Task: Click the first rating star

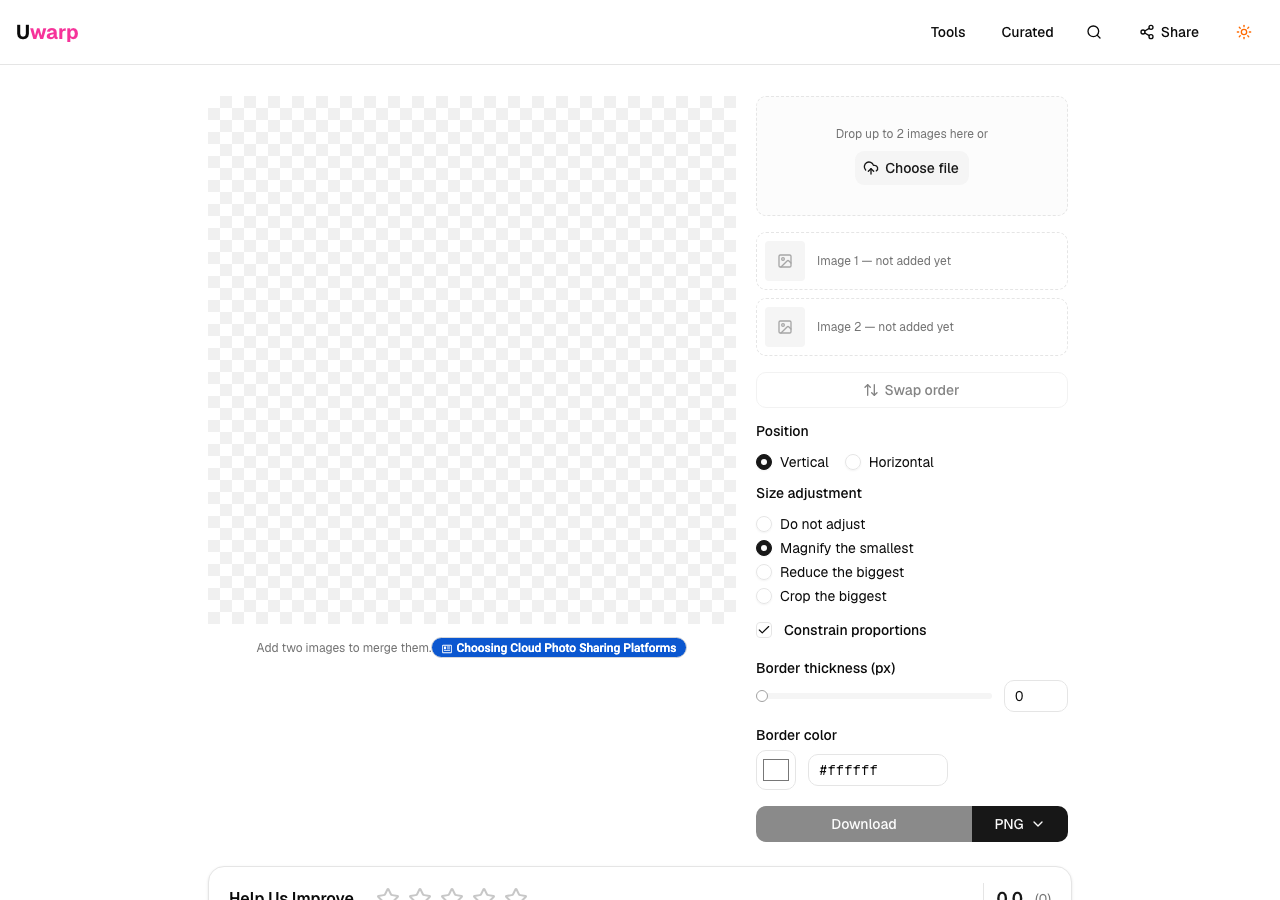Action: click(388, 895)
